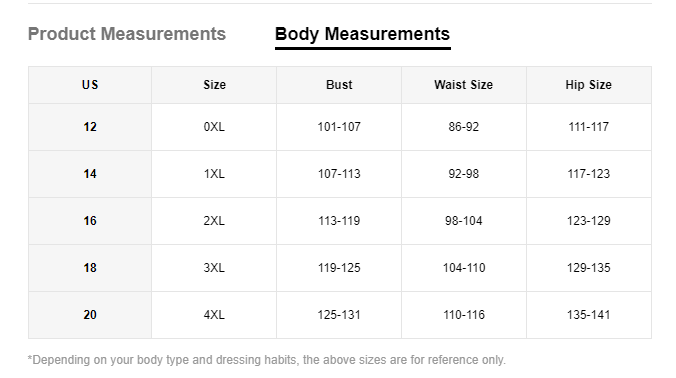The width and height of the screenshot is (676, 378).
Task: Select the US size 20 row label
Action: point(90,315)
